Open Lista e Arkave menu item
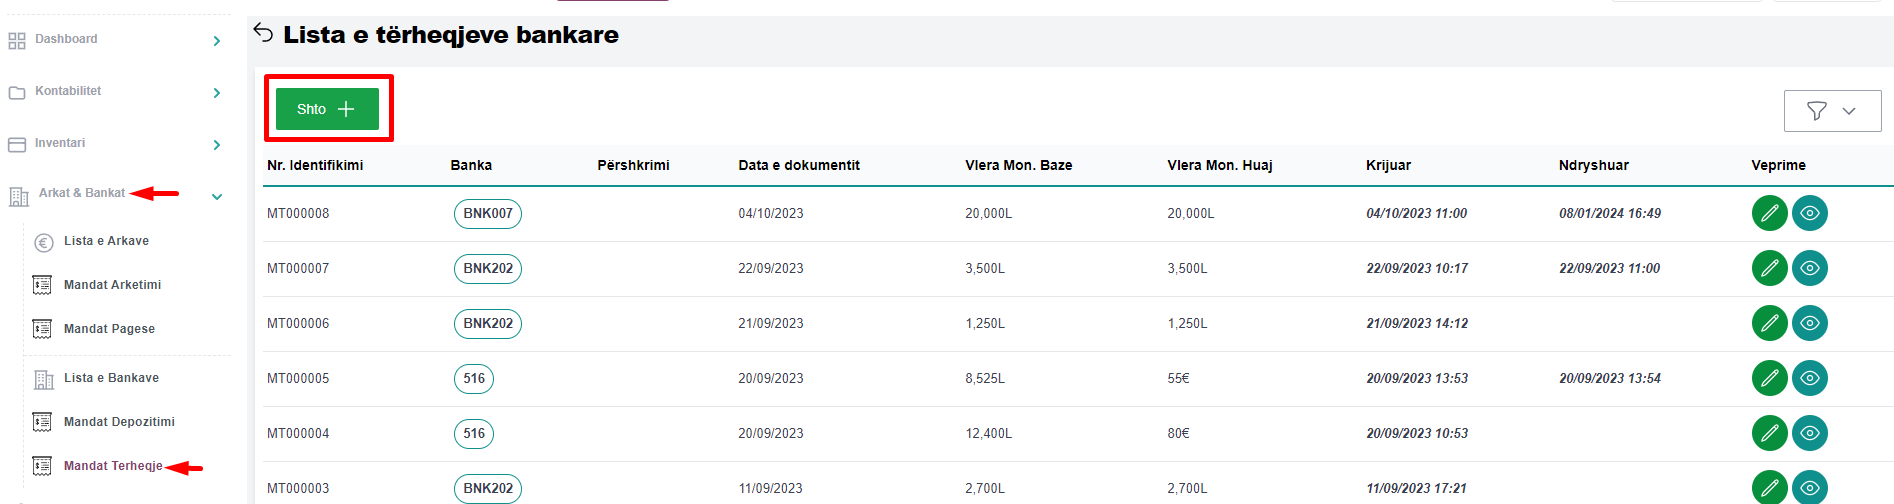The width and height of the screenshot is (1894, 504). (x=106, y=241)
